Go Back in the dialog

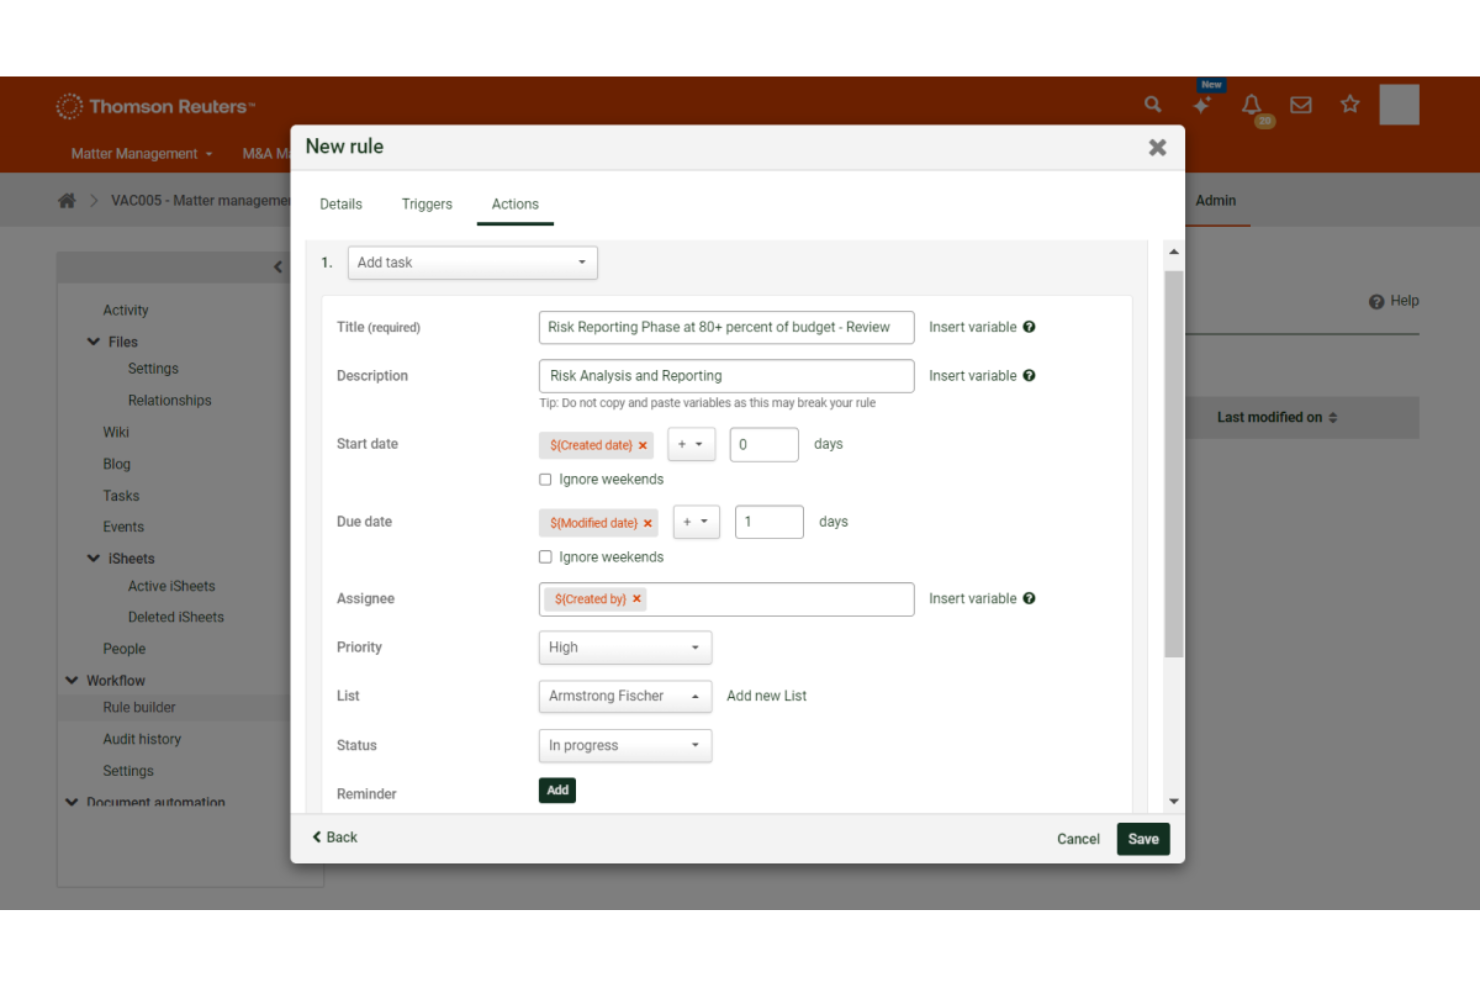[x=335, y=838]
